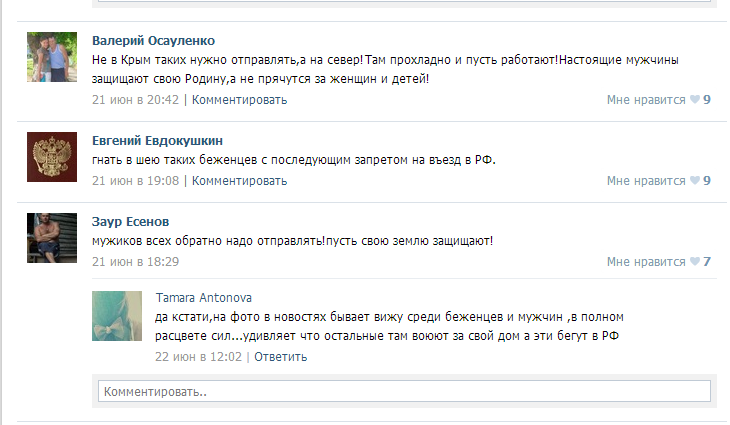The image size is (730, 425).
Task: Like the comment posted at 19:08 via Мне нравится
Action: [x=646, y=181]
